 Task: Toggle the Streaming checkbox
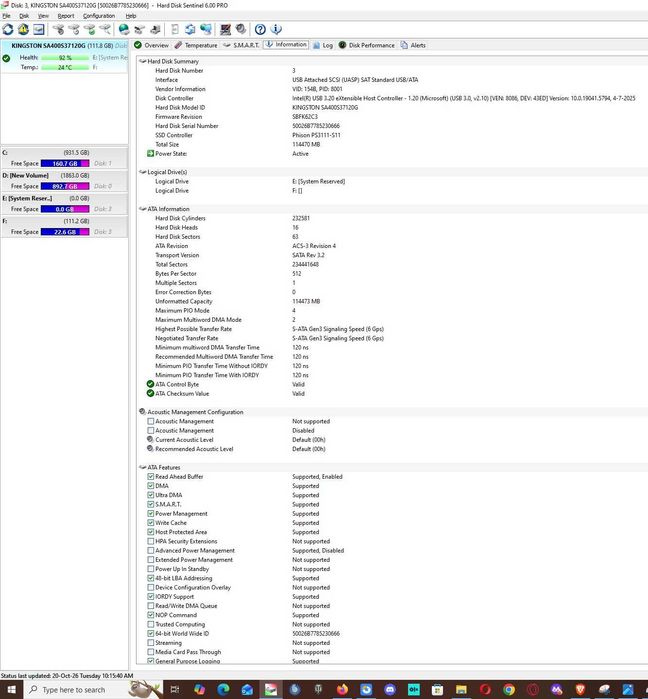click(x=151, y=642)
